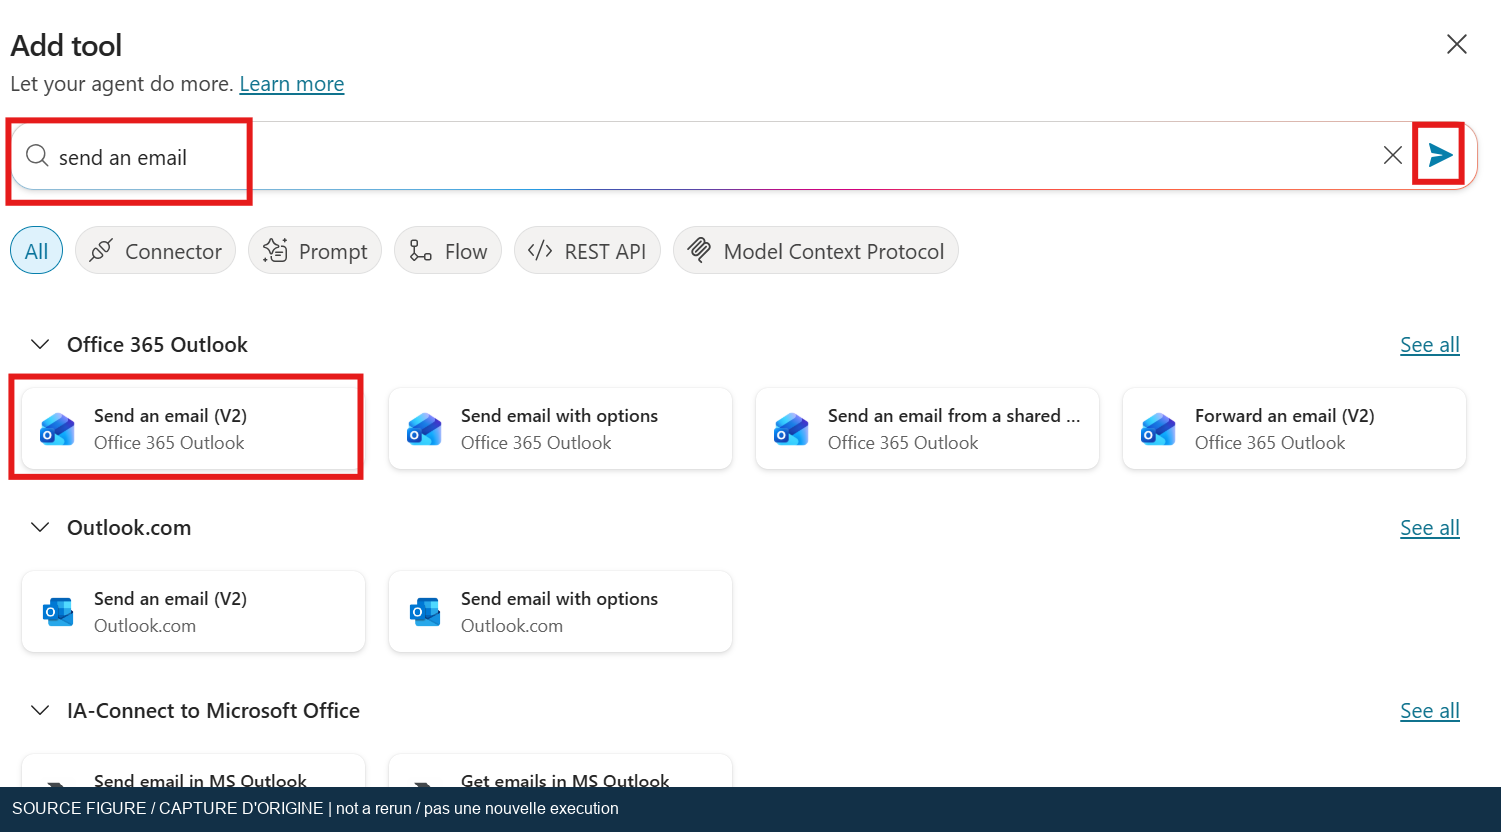
Task: Choose Office 365 Outlook Send email with options
Action: tap(560, 429)
